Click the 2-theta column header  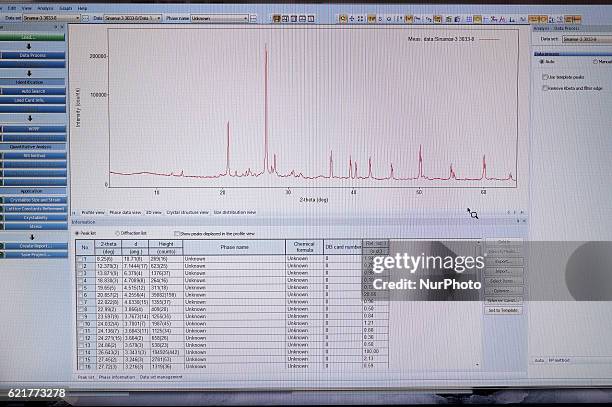(x=108, y=244)
